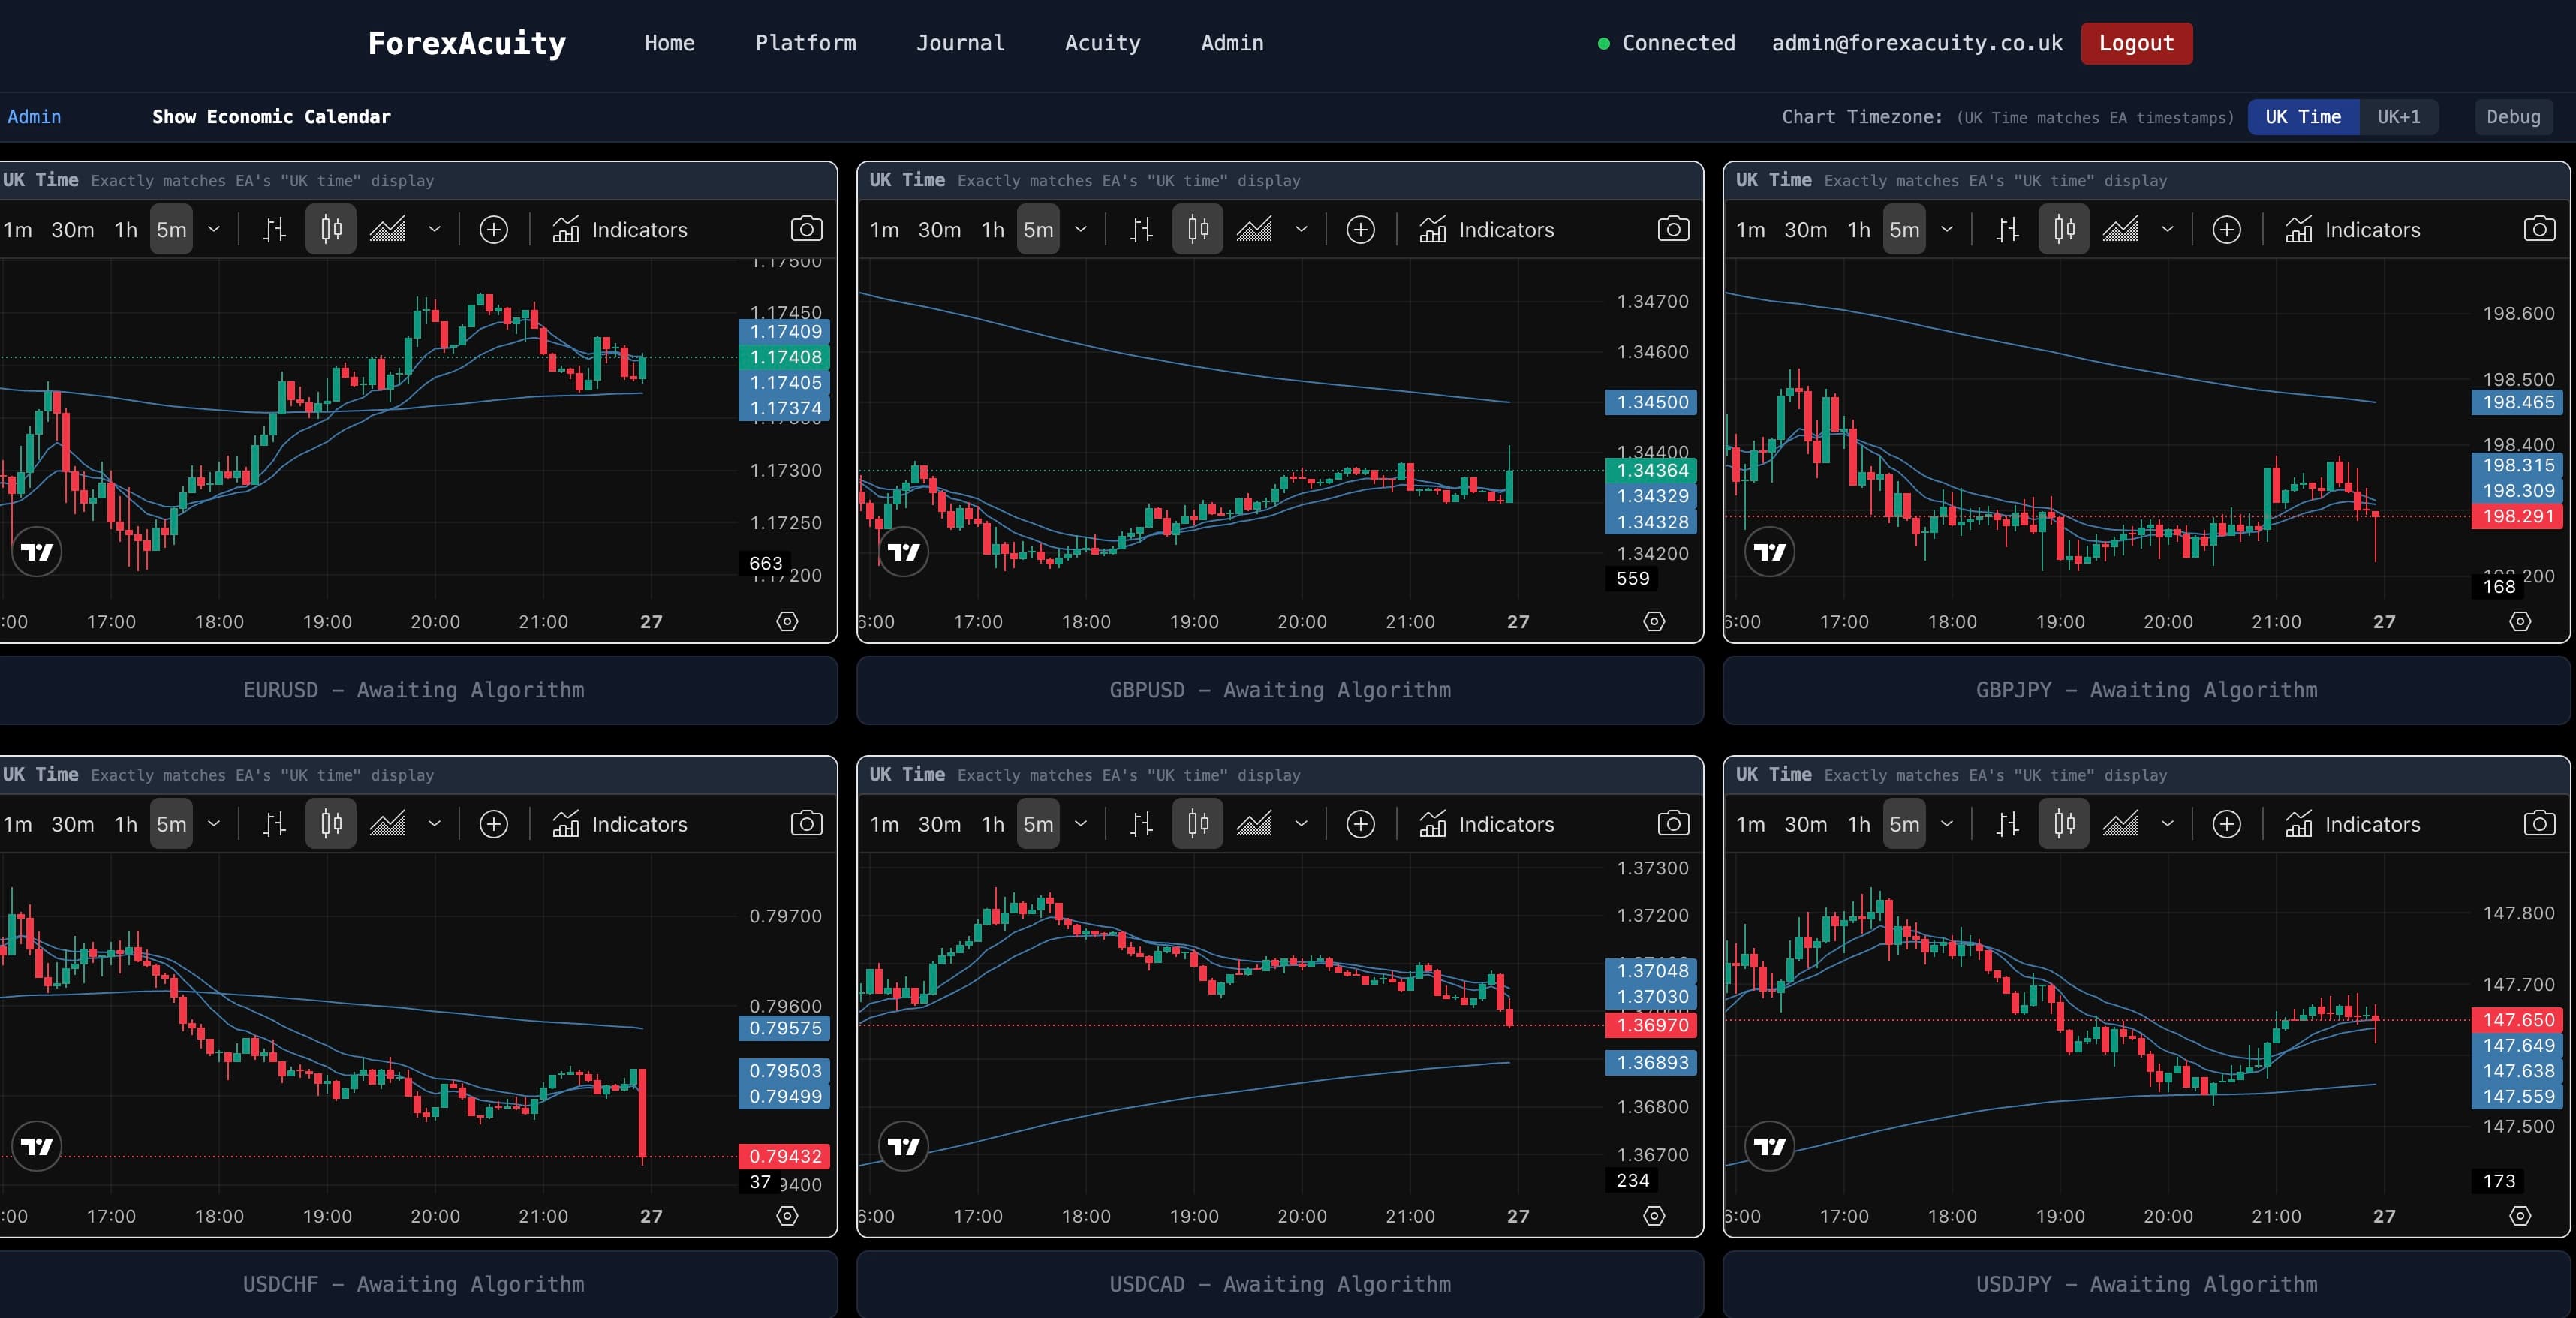Viewport: 2576px width, 1318px height.
Task: Click compare plus icon on GBPUSD chart
Action: click(1360, 230)
